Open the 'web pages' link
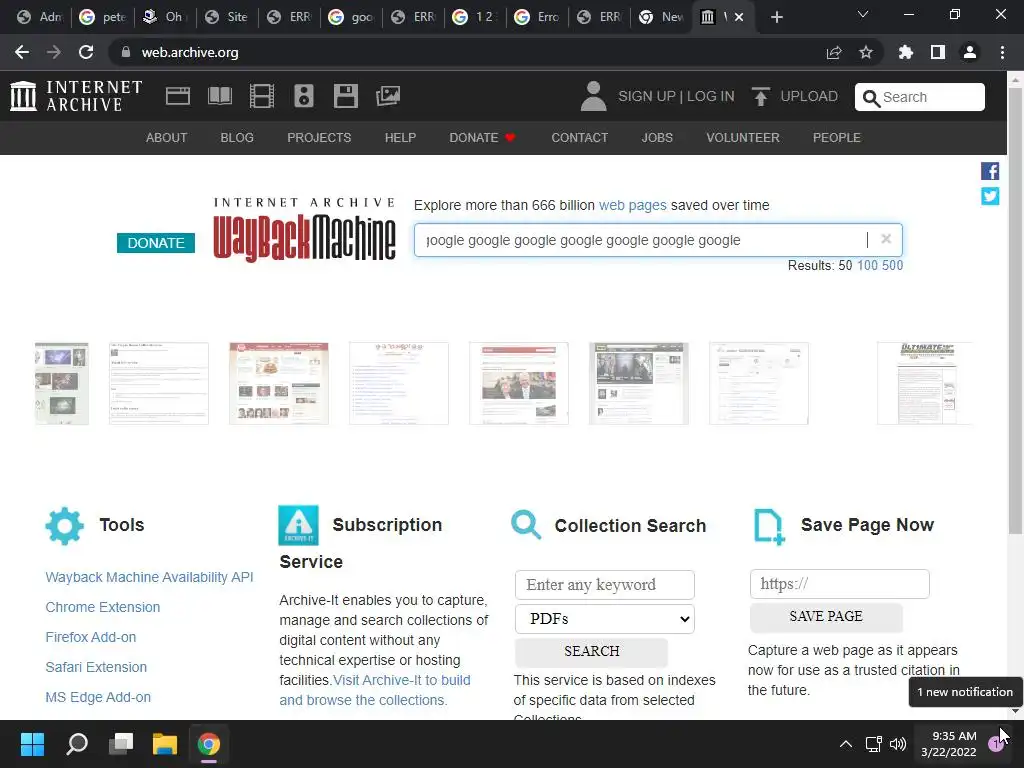The image size is (1024, 768). [x=633, y=205]
